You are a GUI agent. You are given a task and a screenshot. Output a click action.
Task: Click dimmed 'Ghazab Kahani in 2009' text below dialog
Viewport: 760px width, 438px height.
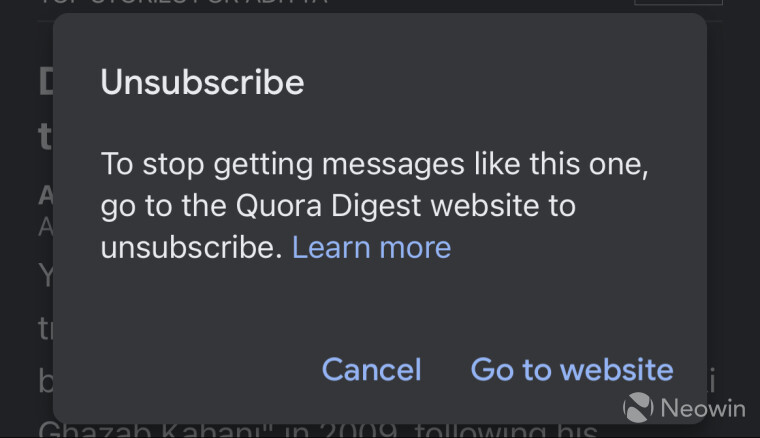tap(218, 431)
